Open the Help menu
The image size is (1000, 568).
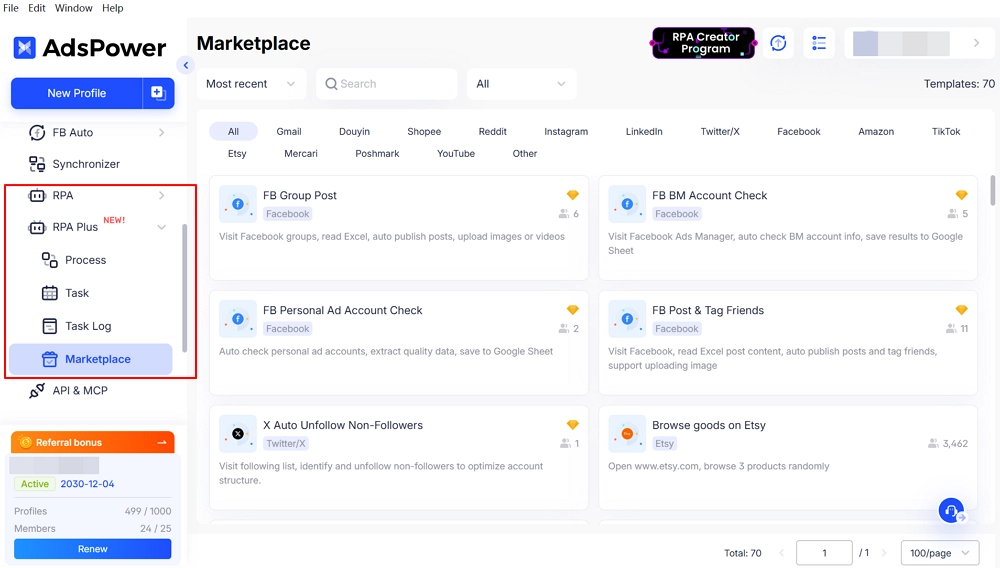click(113, 8)
